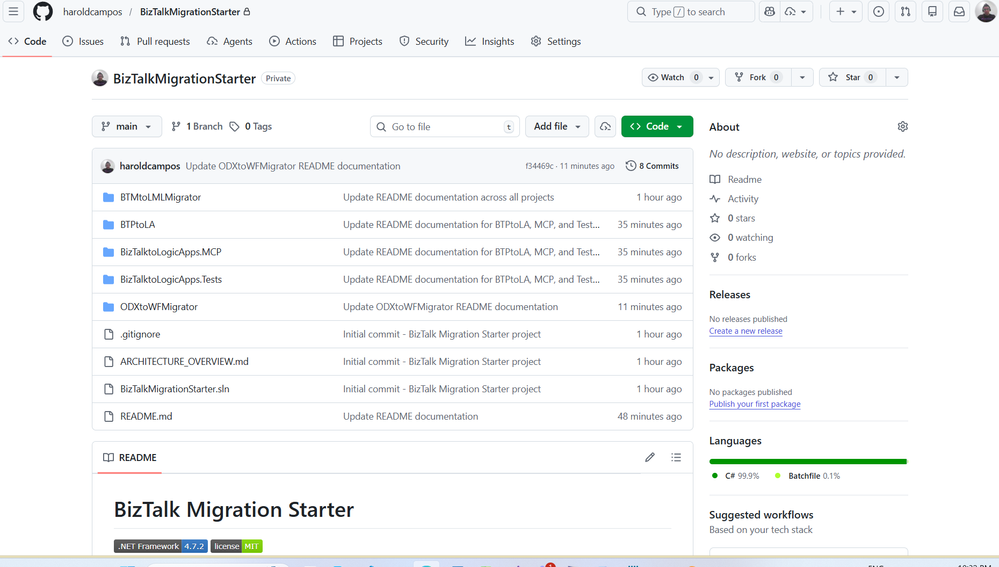Open the .gitignore file icon
This screenshot has width=999, height=567.
pyautogui.click(x=108, y=334)
